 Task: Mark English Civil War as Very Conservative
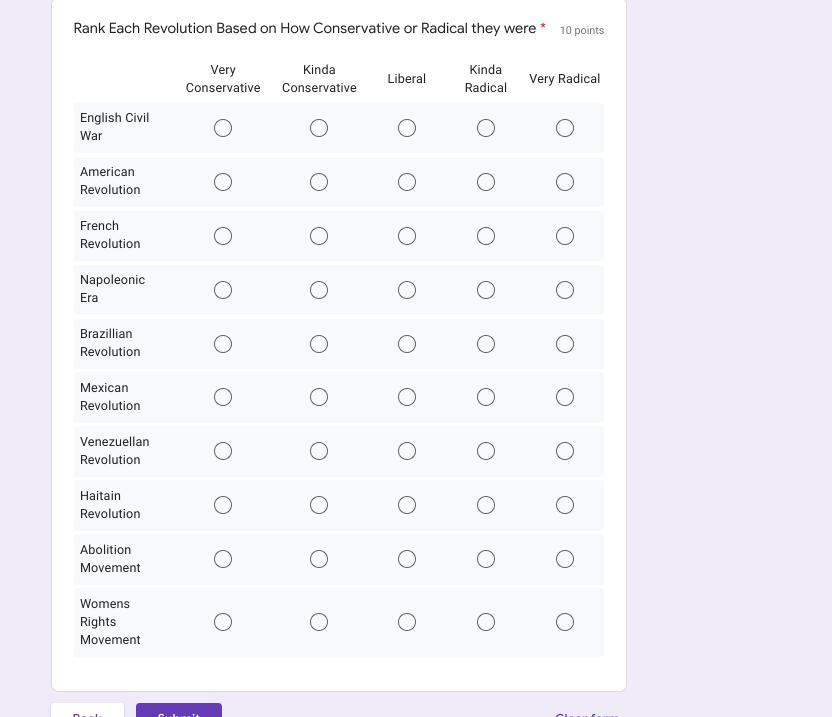[223, 128]
